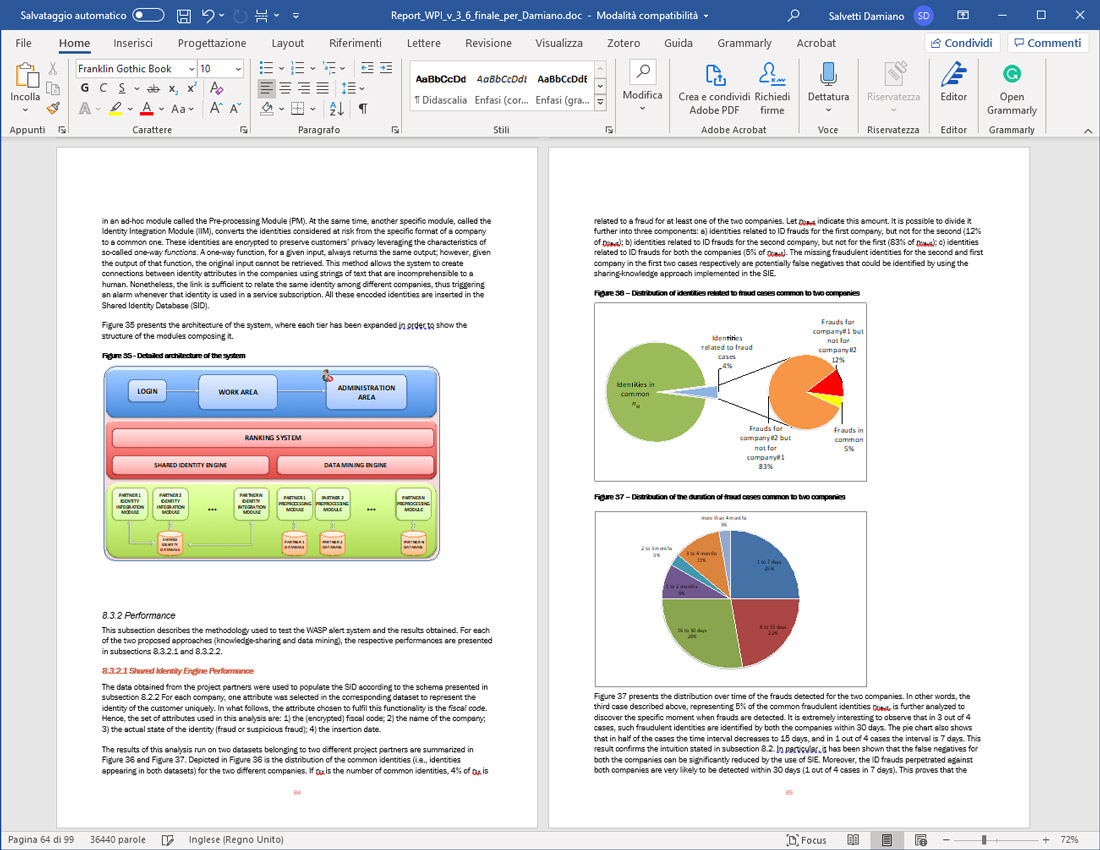The height and width of the screenshot is (850, 1100).
Task: Show paragraph marks with pilcrow icon
Action: pyautogui.click(x=362, y=109)
